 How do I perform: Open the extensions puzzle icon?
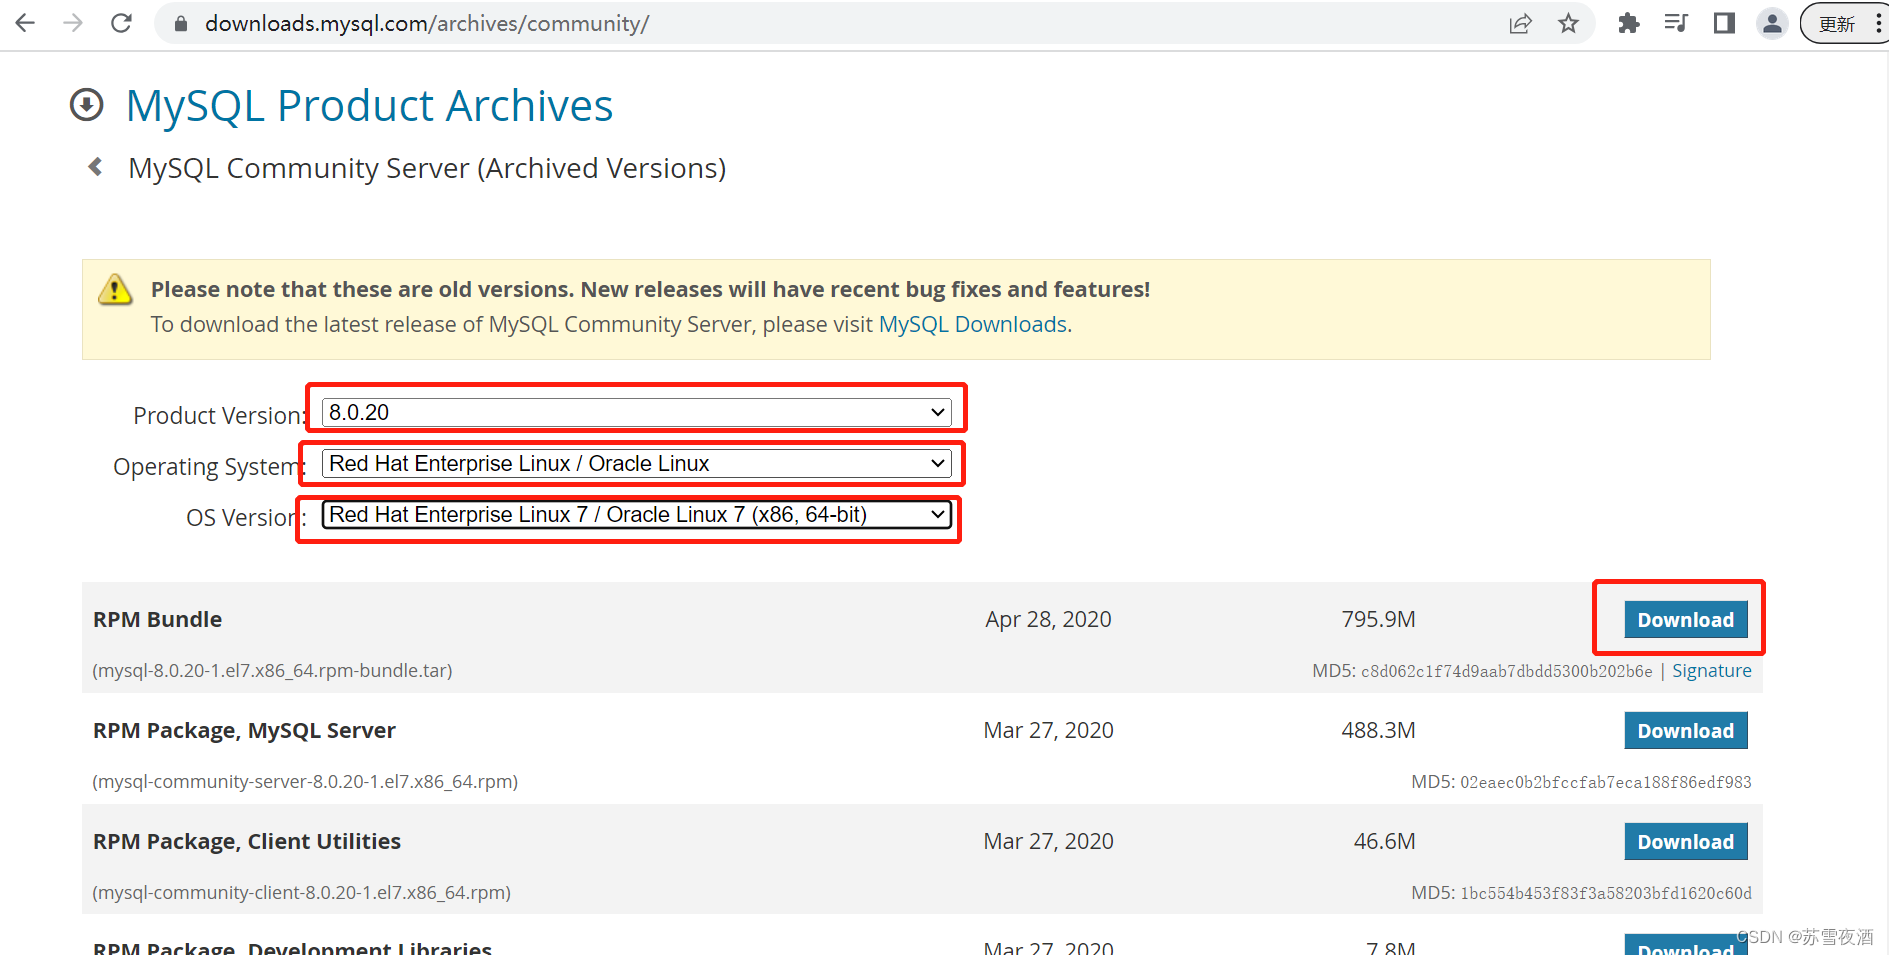pos(1628,24)
